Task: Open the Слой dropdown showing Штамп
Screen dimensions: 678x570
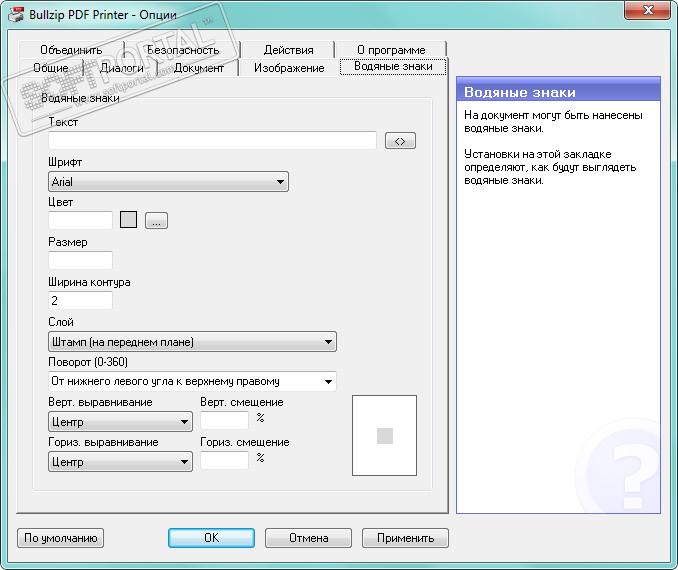Action: 192,342
